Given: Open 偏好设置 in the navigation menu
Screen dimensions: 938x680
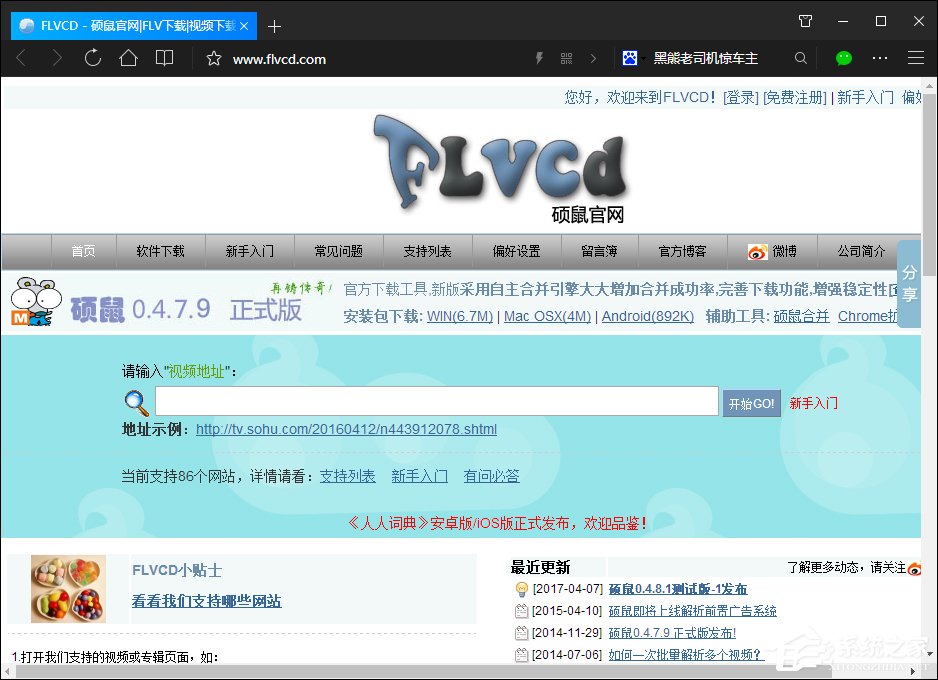Looking at the screenshot, I should pyautogui.click(x=516, y=251).
